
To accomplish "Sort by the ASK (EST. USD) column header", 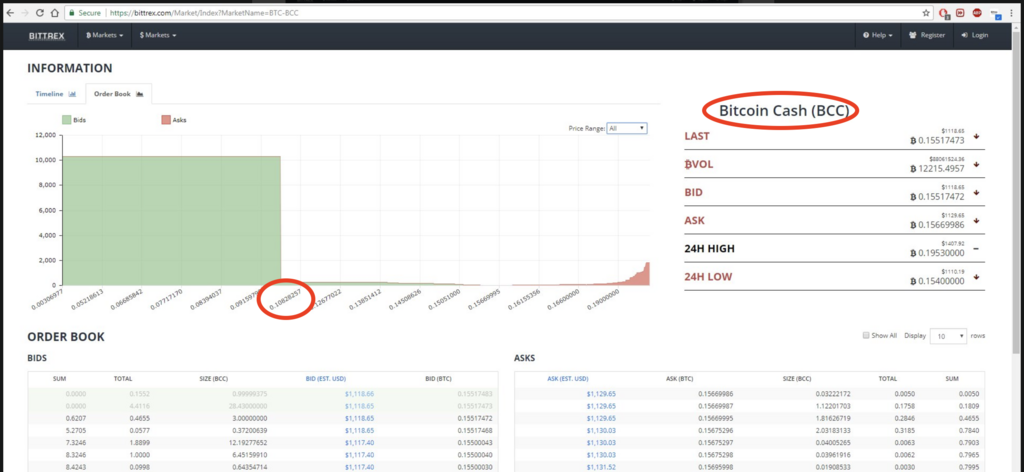I will (568, 379).
